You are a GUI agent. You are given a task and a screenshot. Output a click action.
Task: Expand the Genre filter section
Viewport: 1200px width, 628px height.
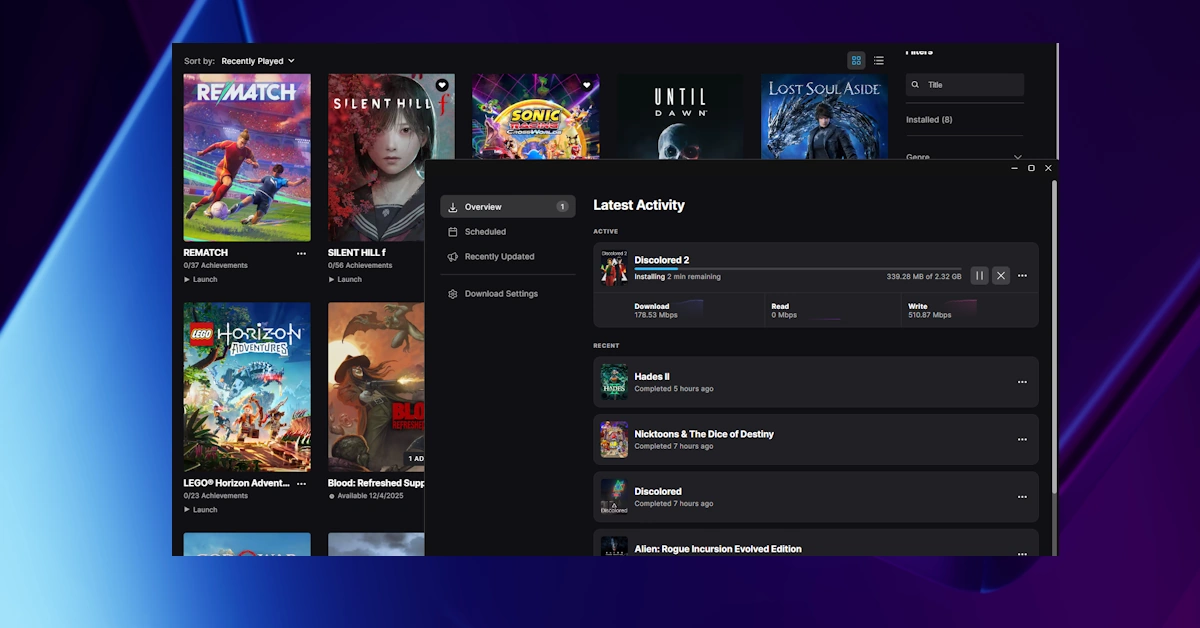pyautogui.click(x=1017, y=157)
